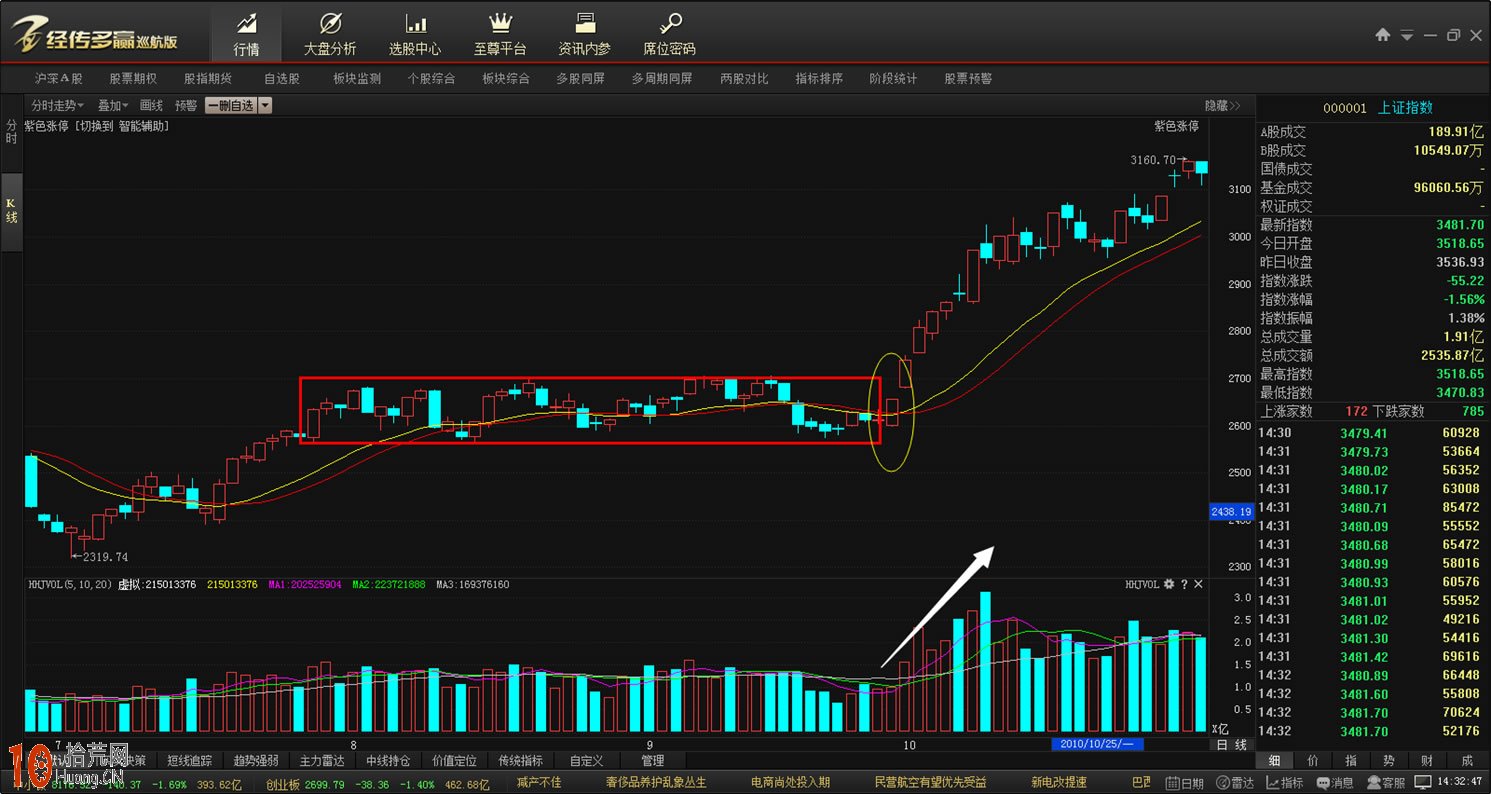Image resolution: width=1491 pixels, height=794 pixels.
Task: Select the 主力雷达 indicator tab
Action: 323,761
